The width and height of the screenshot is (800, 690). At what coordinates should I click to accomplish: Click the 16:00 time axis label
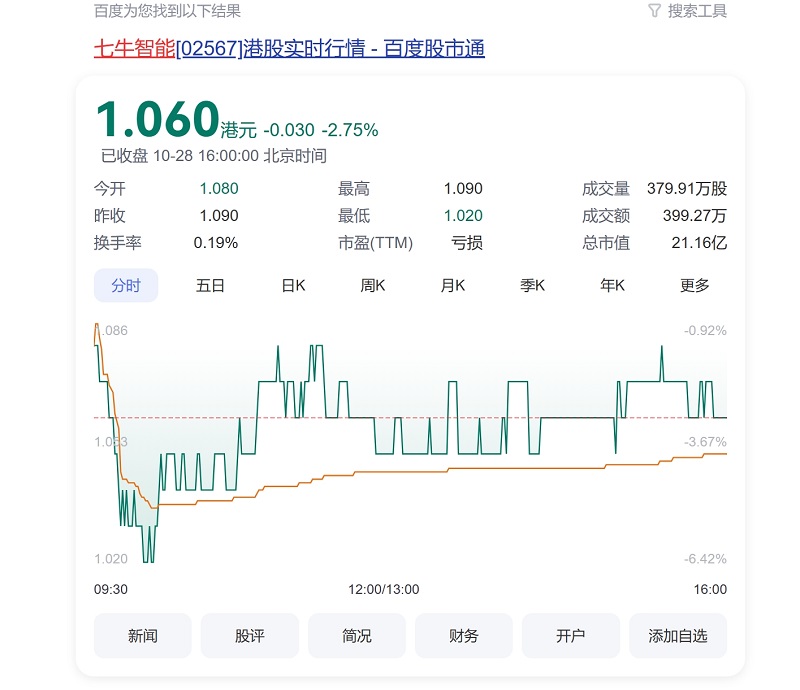click(x=710, y=589)
